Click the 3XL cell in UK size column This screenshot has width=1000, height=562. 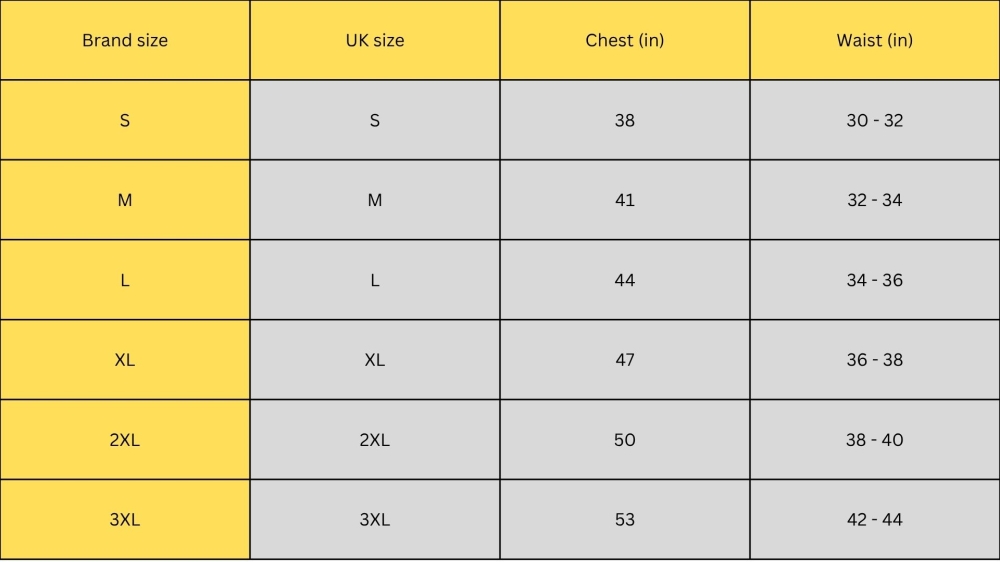pos(375,520)
